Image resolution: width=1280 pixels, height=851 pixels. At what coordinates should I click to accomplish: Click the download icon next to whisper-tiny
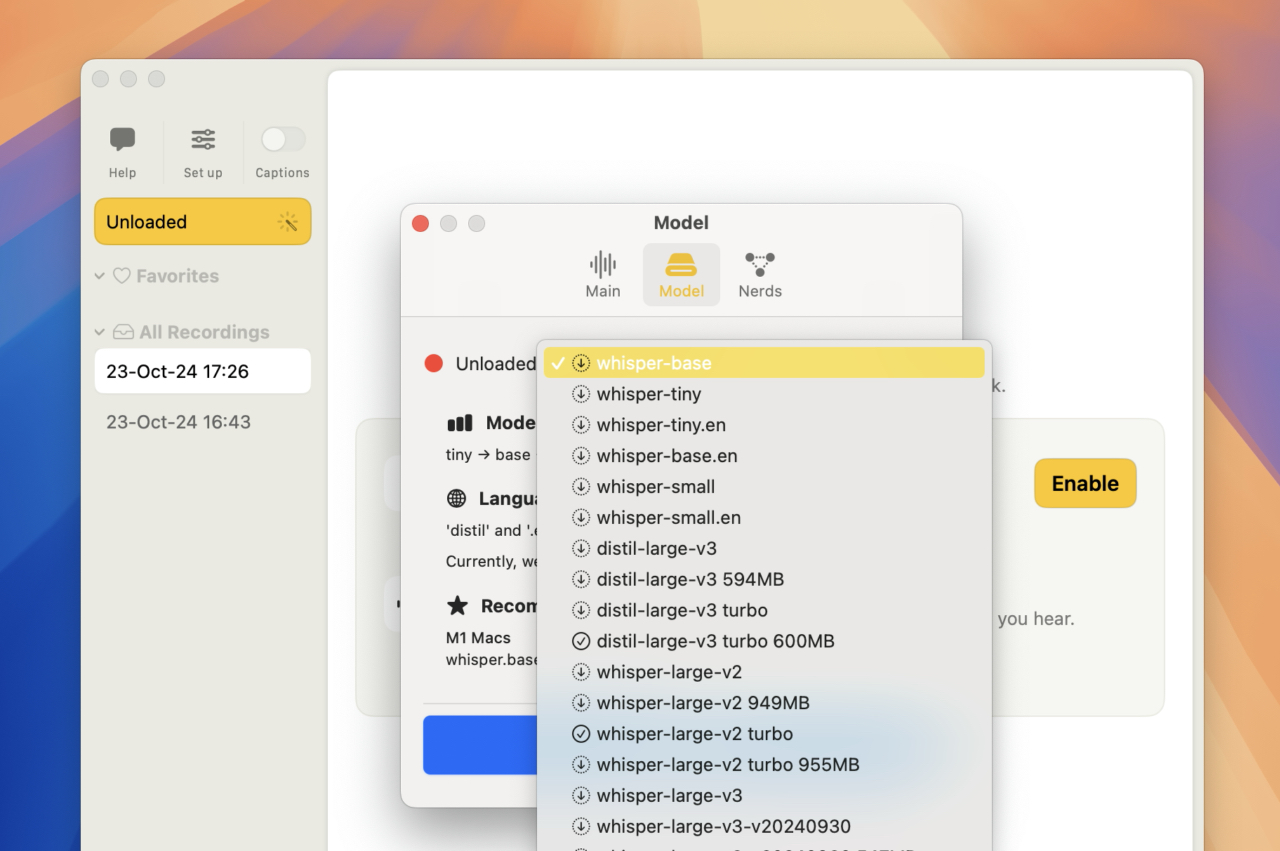coord(581,394)
